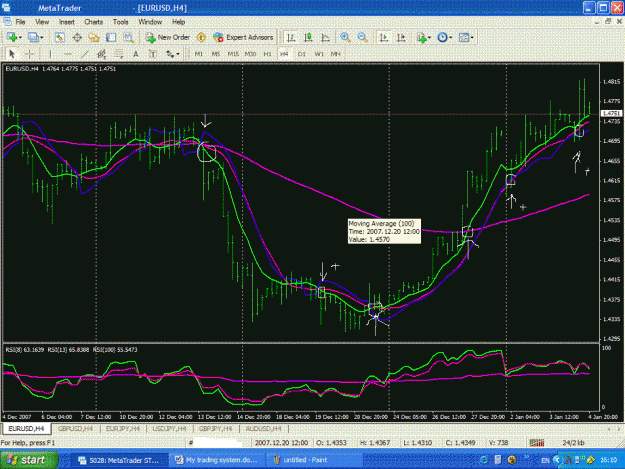This screenshot has height=469, width=625.
Task: Set timeframe to MN
Action: (x=335, y=54)
